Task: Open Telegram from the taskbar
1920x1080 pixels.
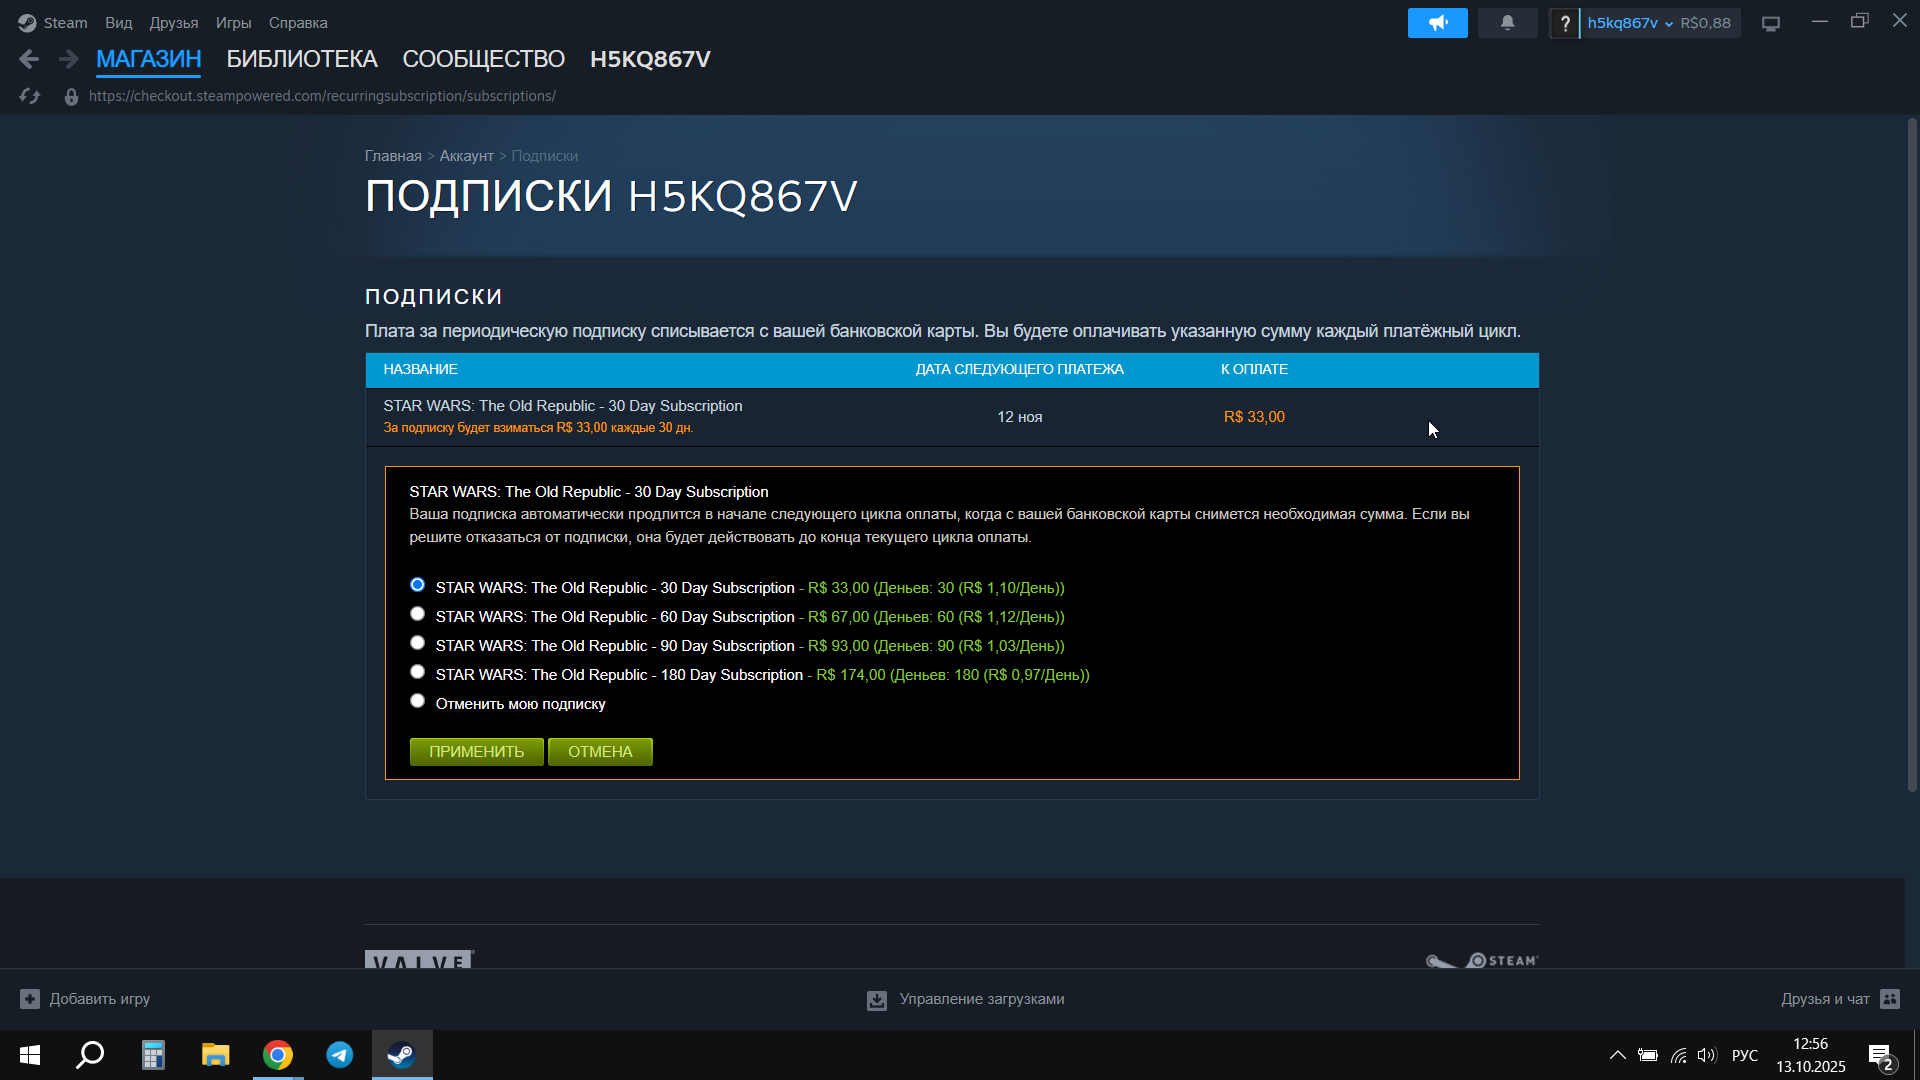Action: click(340, 1055)
